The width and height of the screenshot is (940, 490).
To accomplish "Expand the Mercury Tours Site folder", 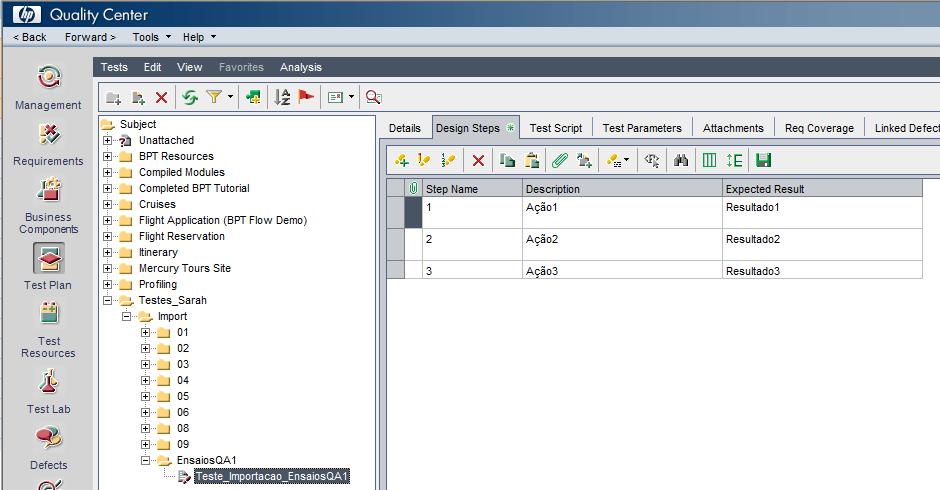I will (107, 268).
